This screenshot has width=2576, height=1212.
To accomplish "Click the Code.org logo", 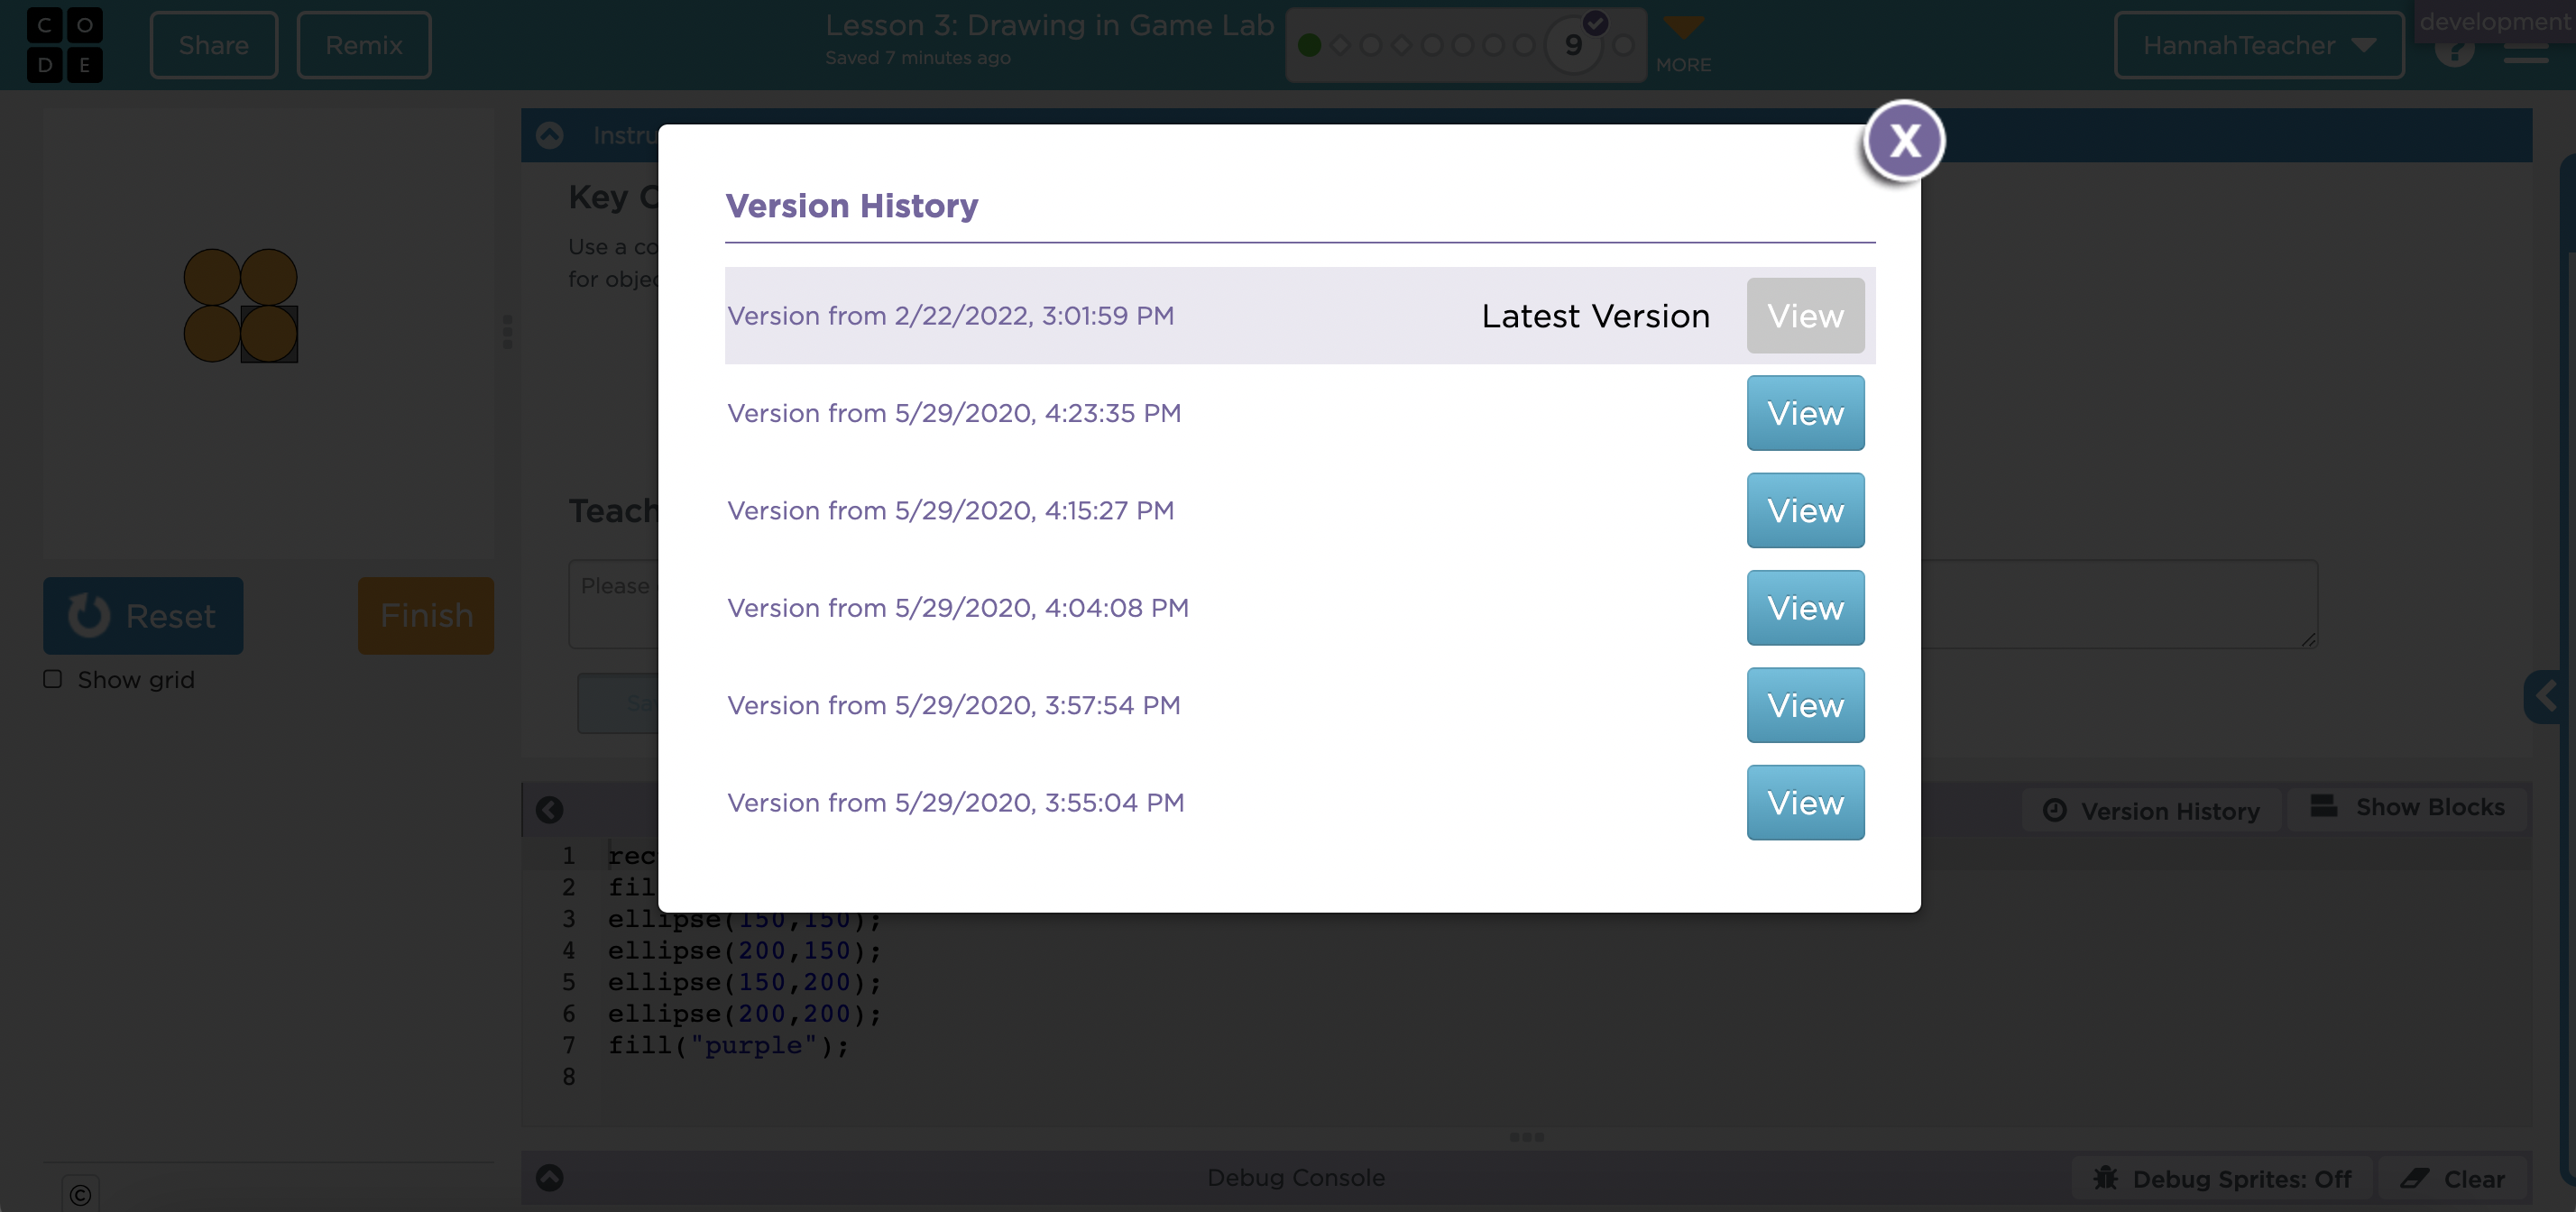I will click(64, 45).
